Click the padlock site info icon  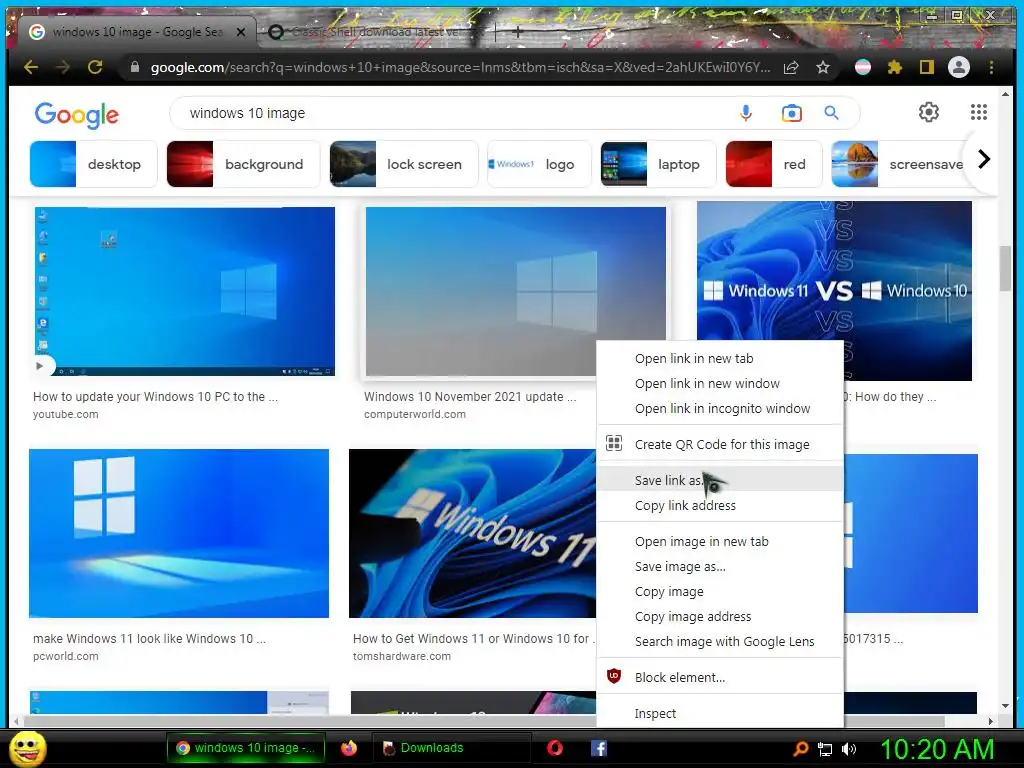click(x=135, y=67)
